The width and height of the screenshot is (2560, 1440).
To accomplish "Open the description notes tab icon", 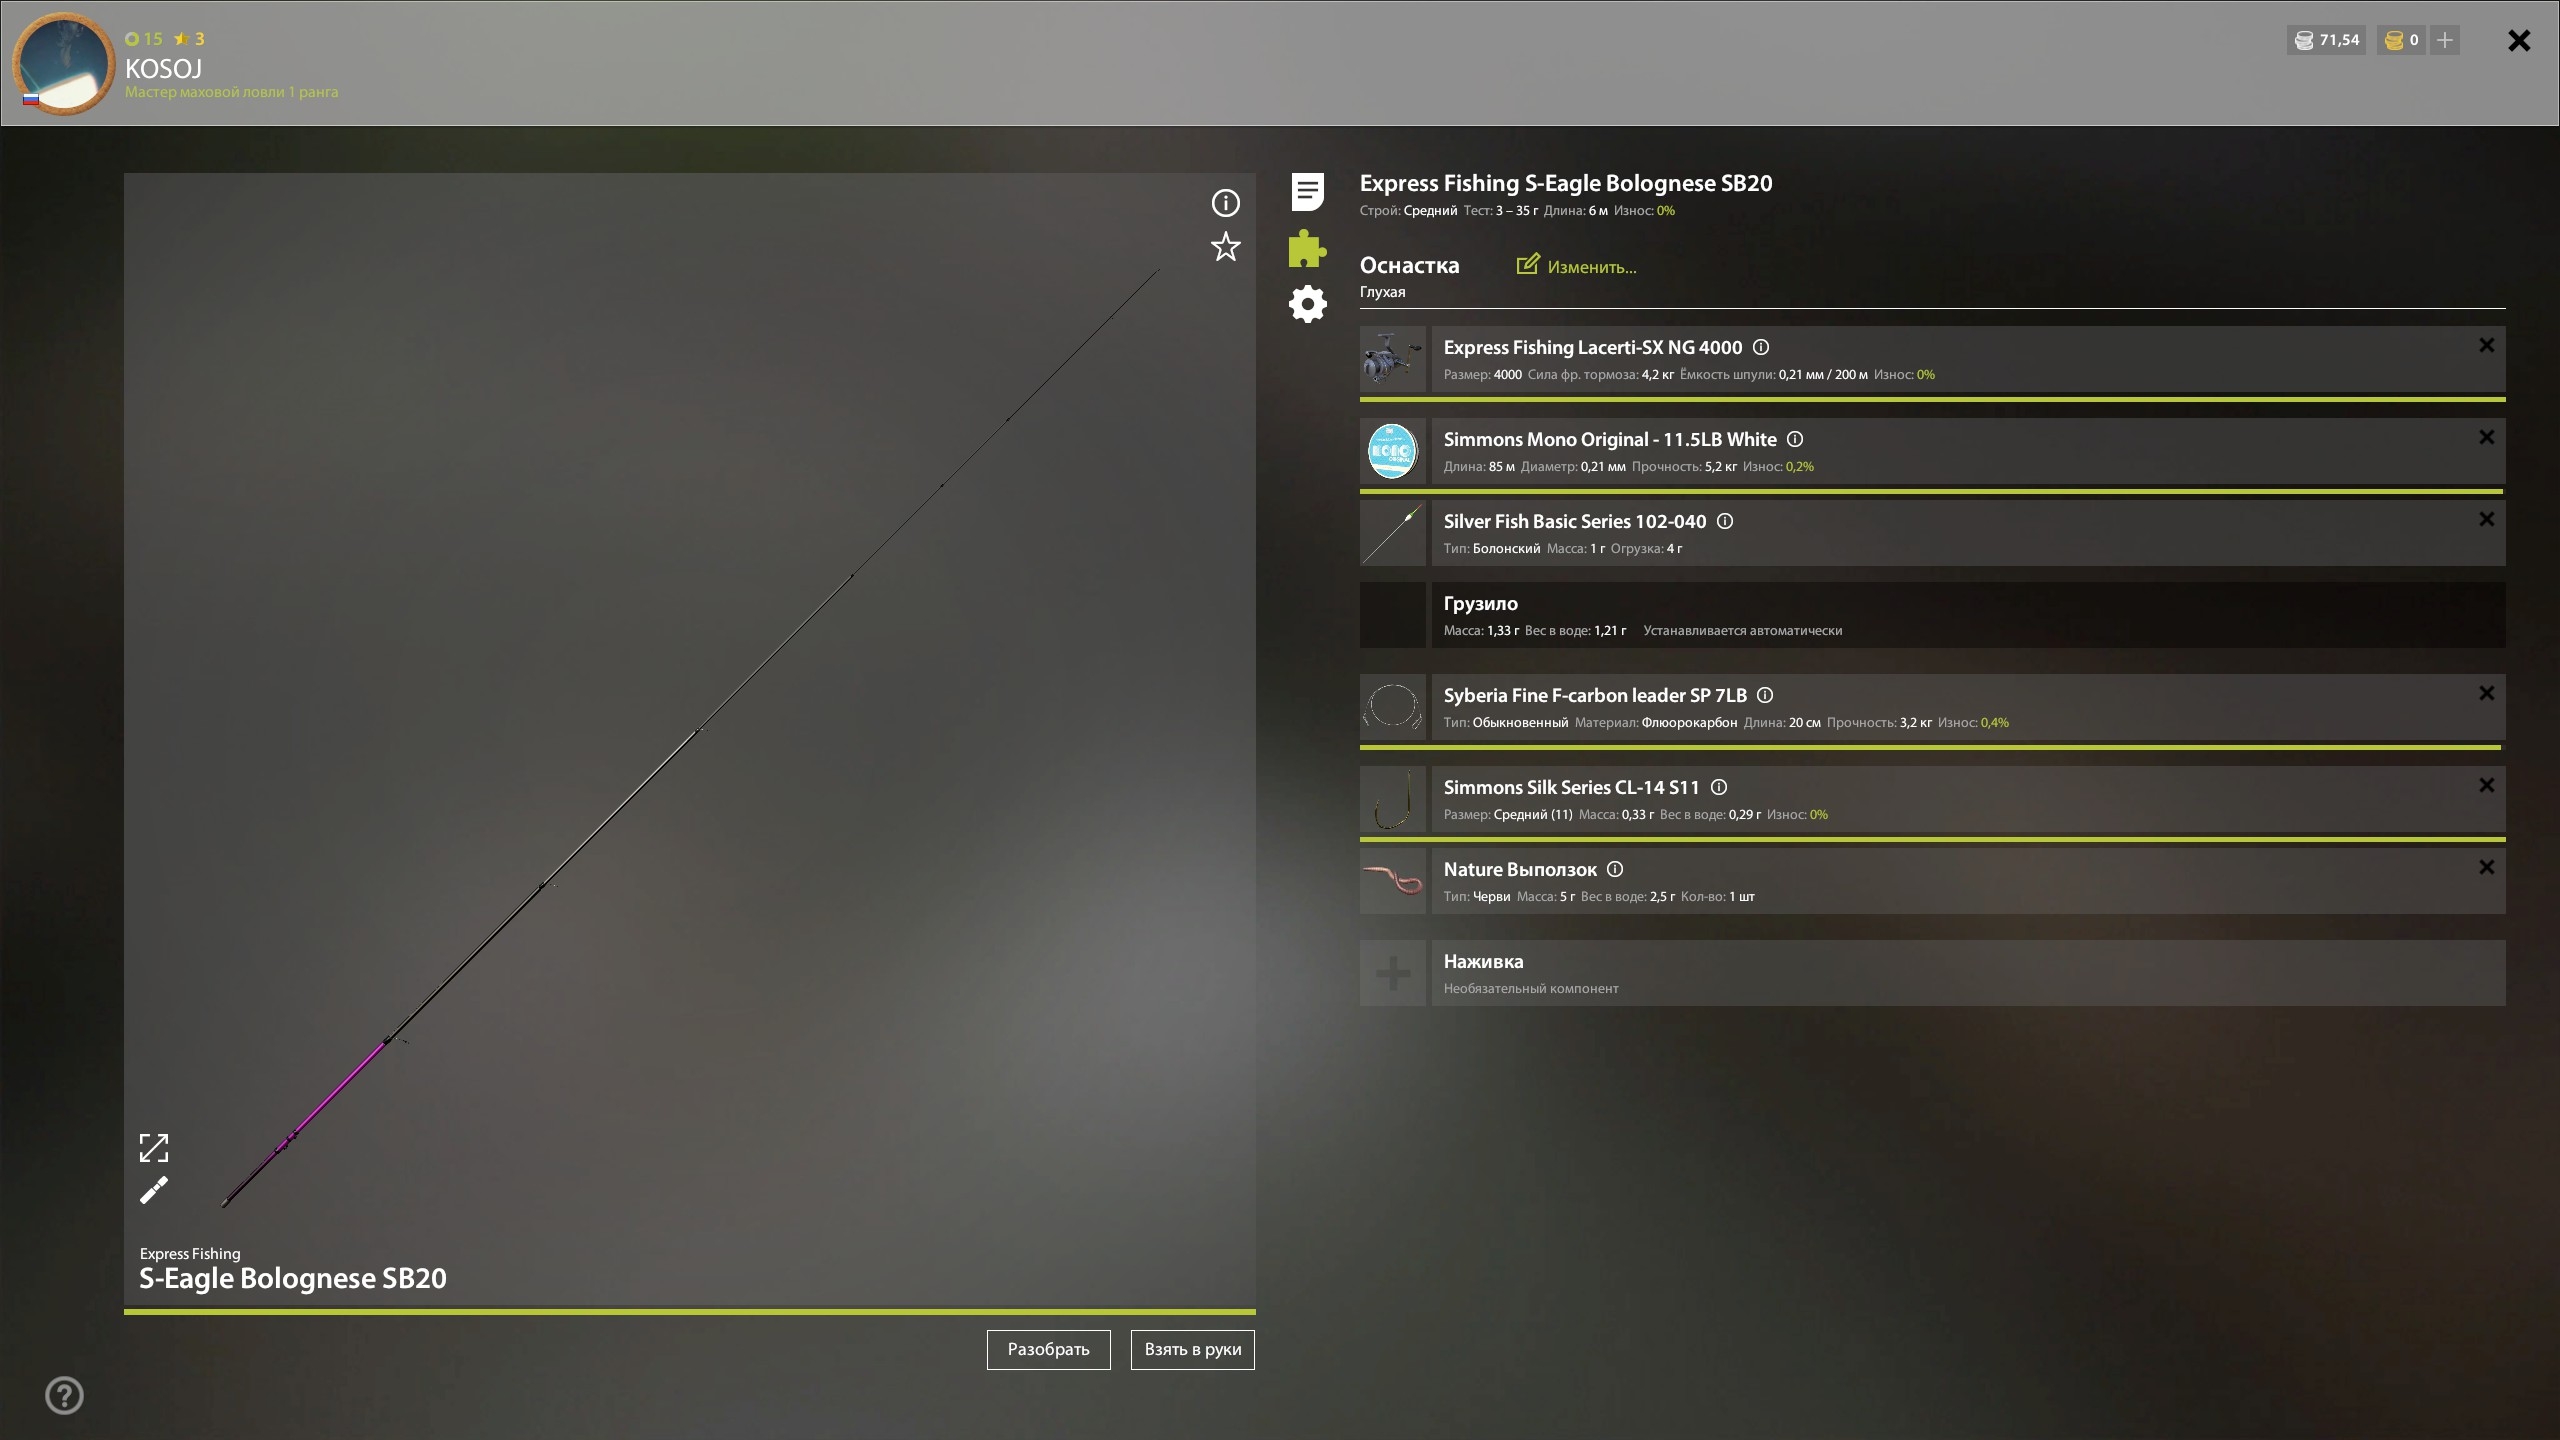I will (1307, 192).
